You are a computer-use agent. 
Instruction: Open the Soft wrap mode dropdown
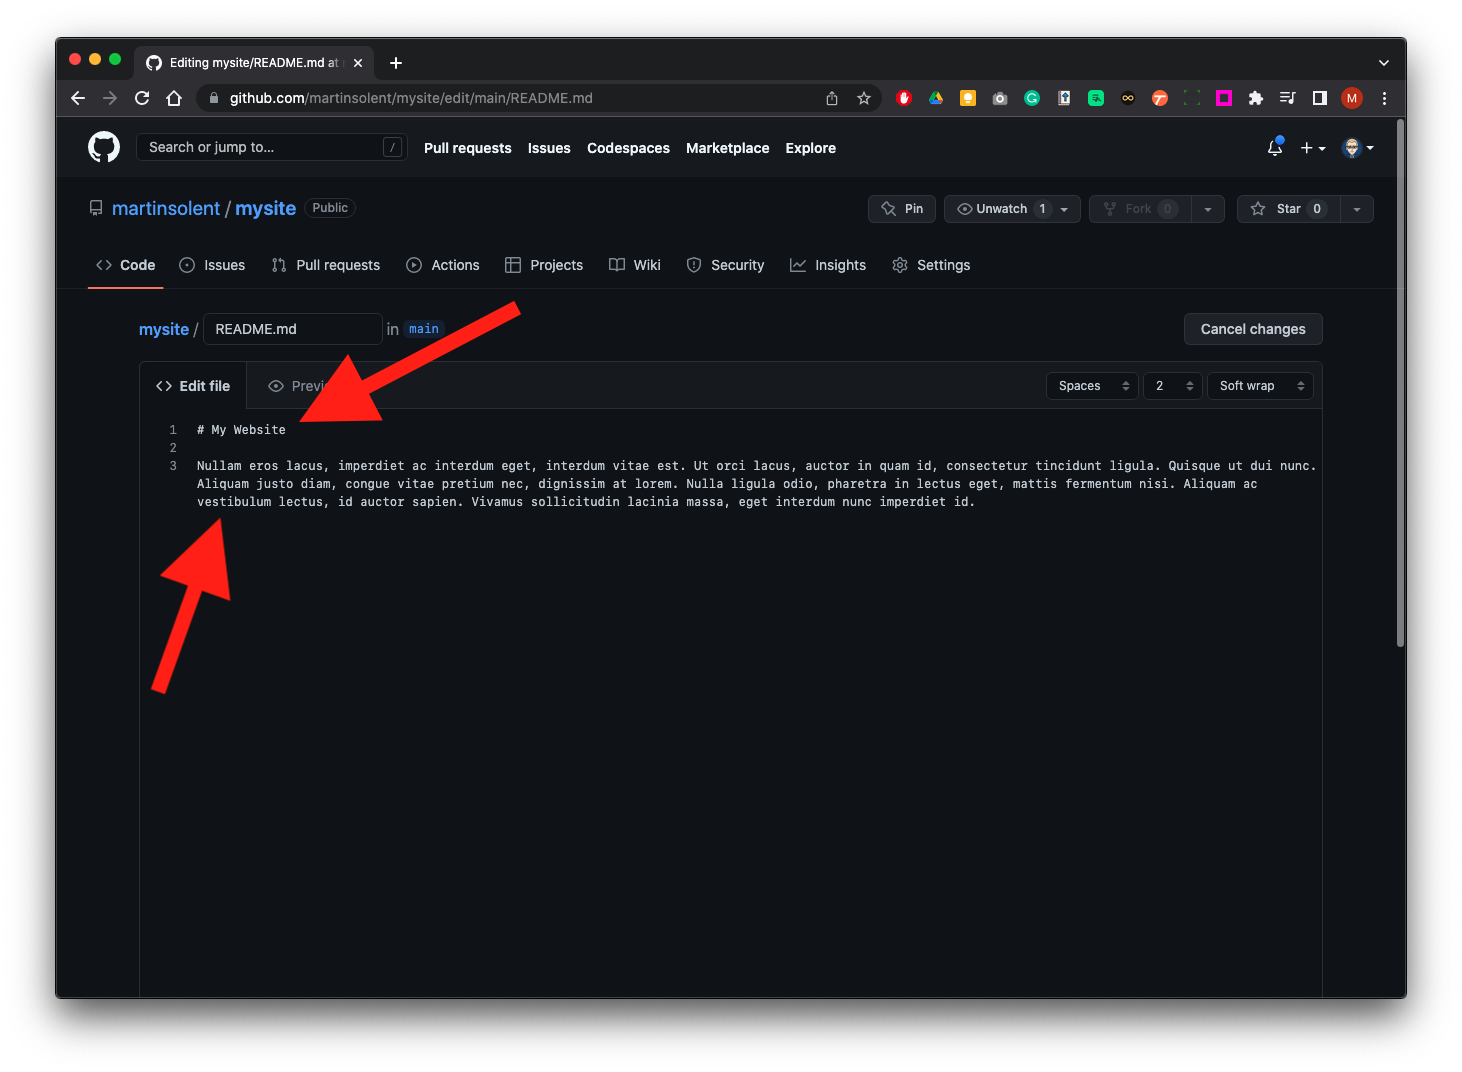1260,386
